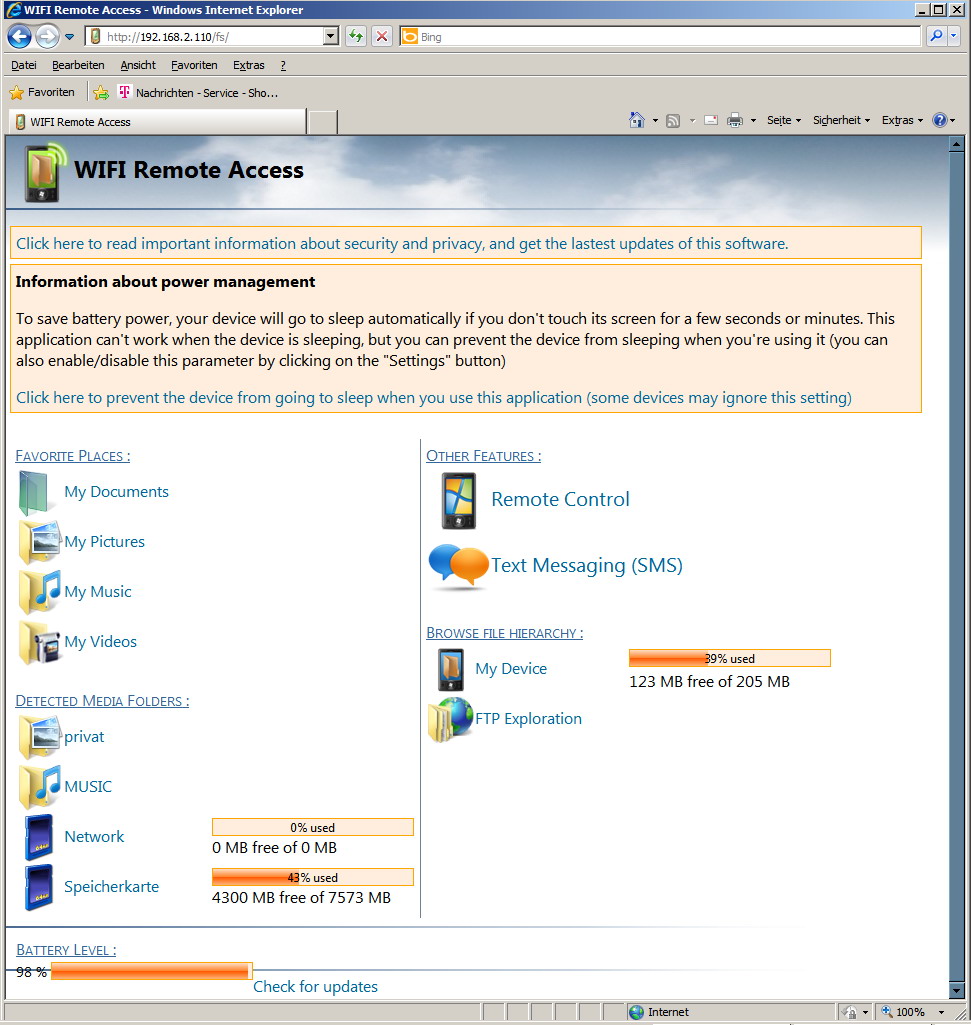
Task: Click the Network storage card icon
Action: [x=39, y=837]
